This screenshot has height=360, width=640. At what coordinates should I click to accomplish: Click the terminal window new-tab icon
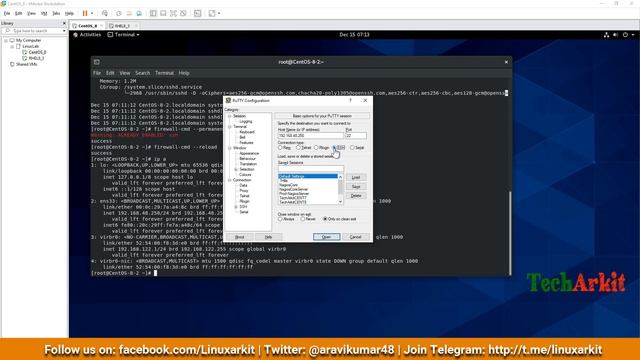pyautogui.click(x=97, y=62)
